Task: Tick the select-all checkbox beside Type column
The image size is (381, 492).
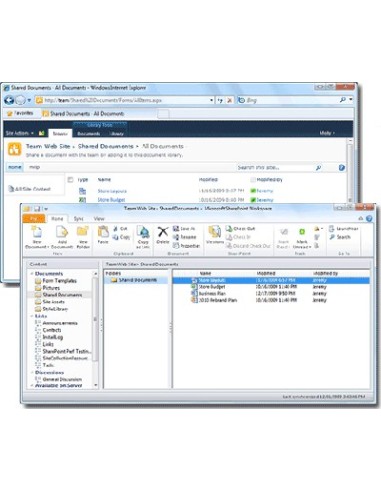Action: (x=70, y=180)
